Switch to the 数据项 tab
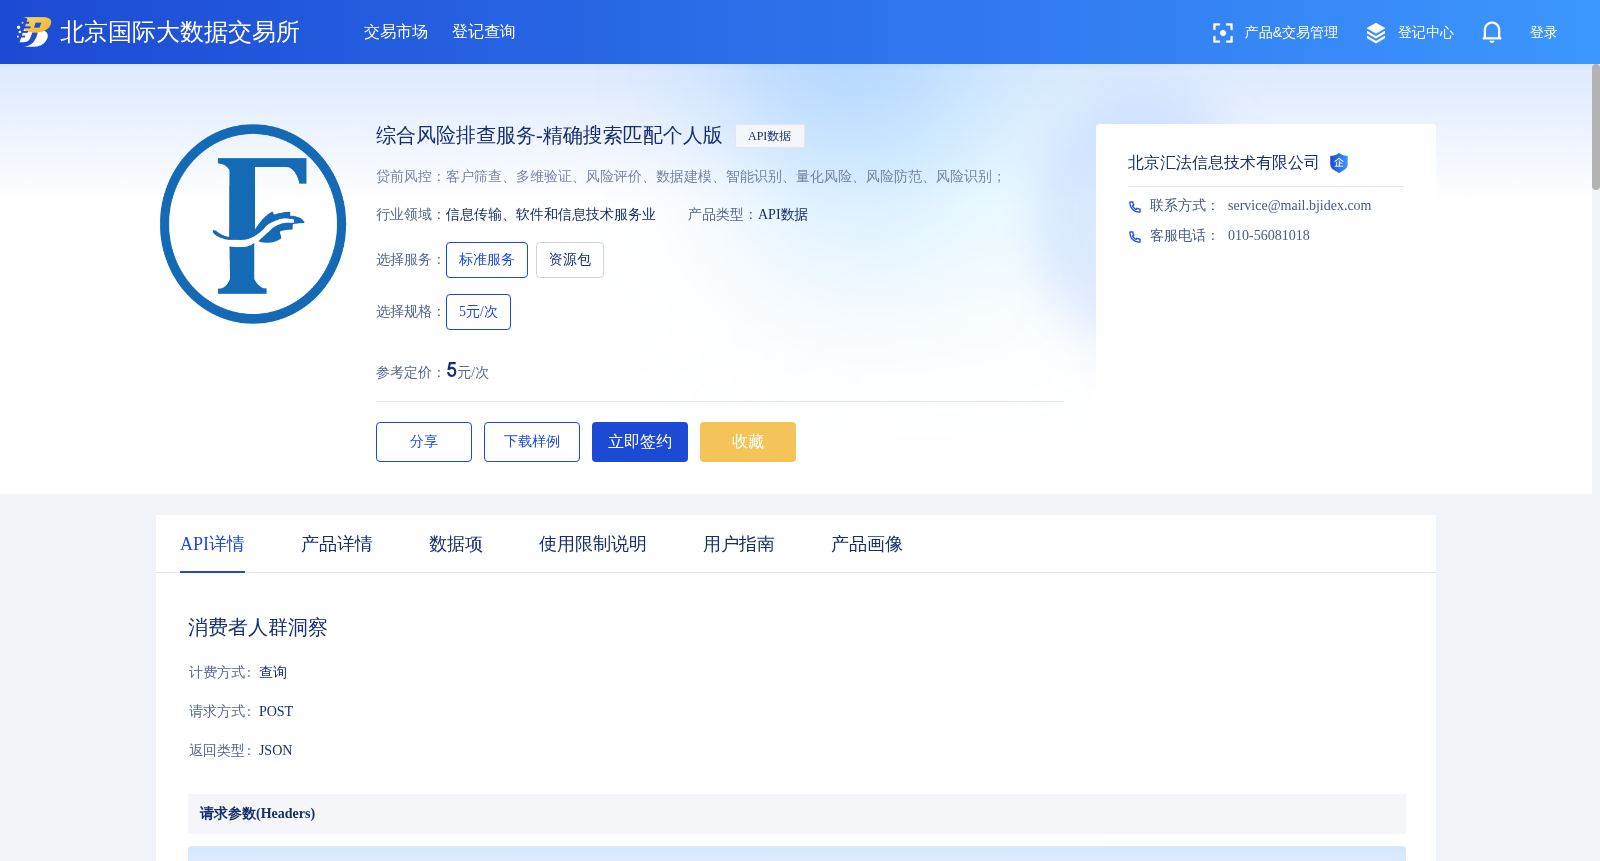The image size is (1600, 861). [x=456, y=544]
